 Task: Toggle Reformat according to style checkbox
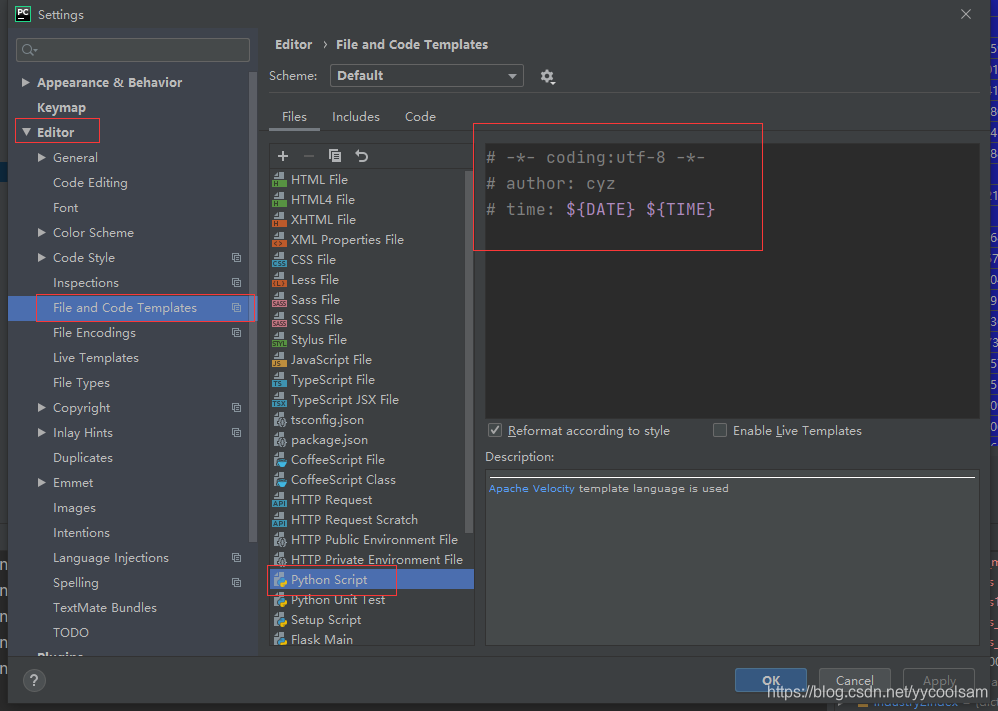pyautogui.click(x=495, y=430)
